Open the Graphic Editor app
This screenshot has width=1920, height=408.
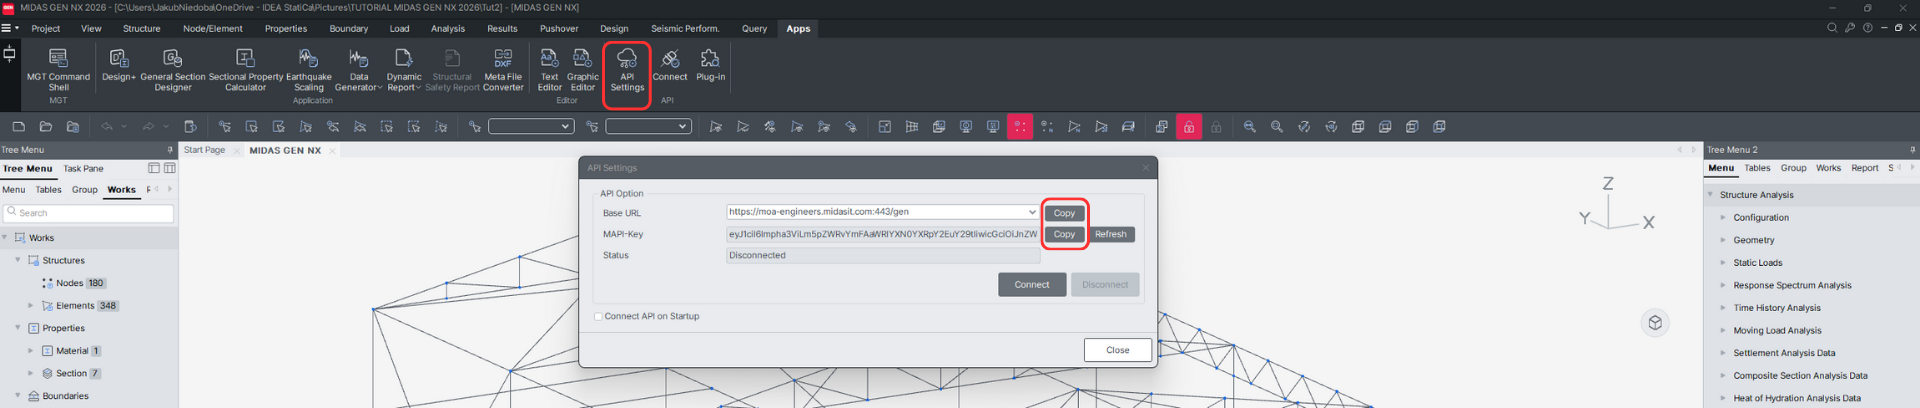click(582, 69)
